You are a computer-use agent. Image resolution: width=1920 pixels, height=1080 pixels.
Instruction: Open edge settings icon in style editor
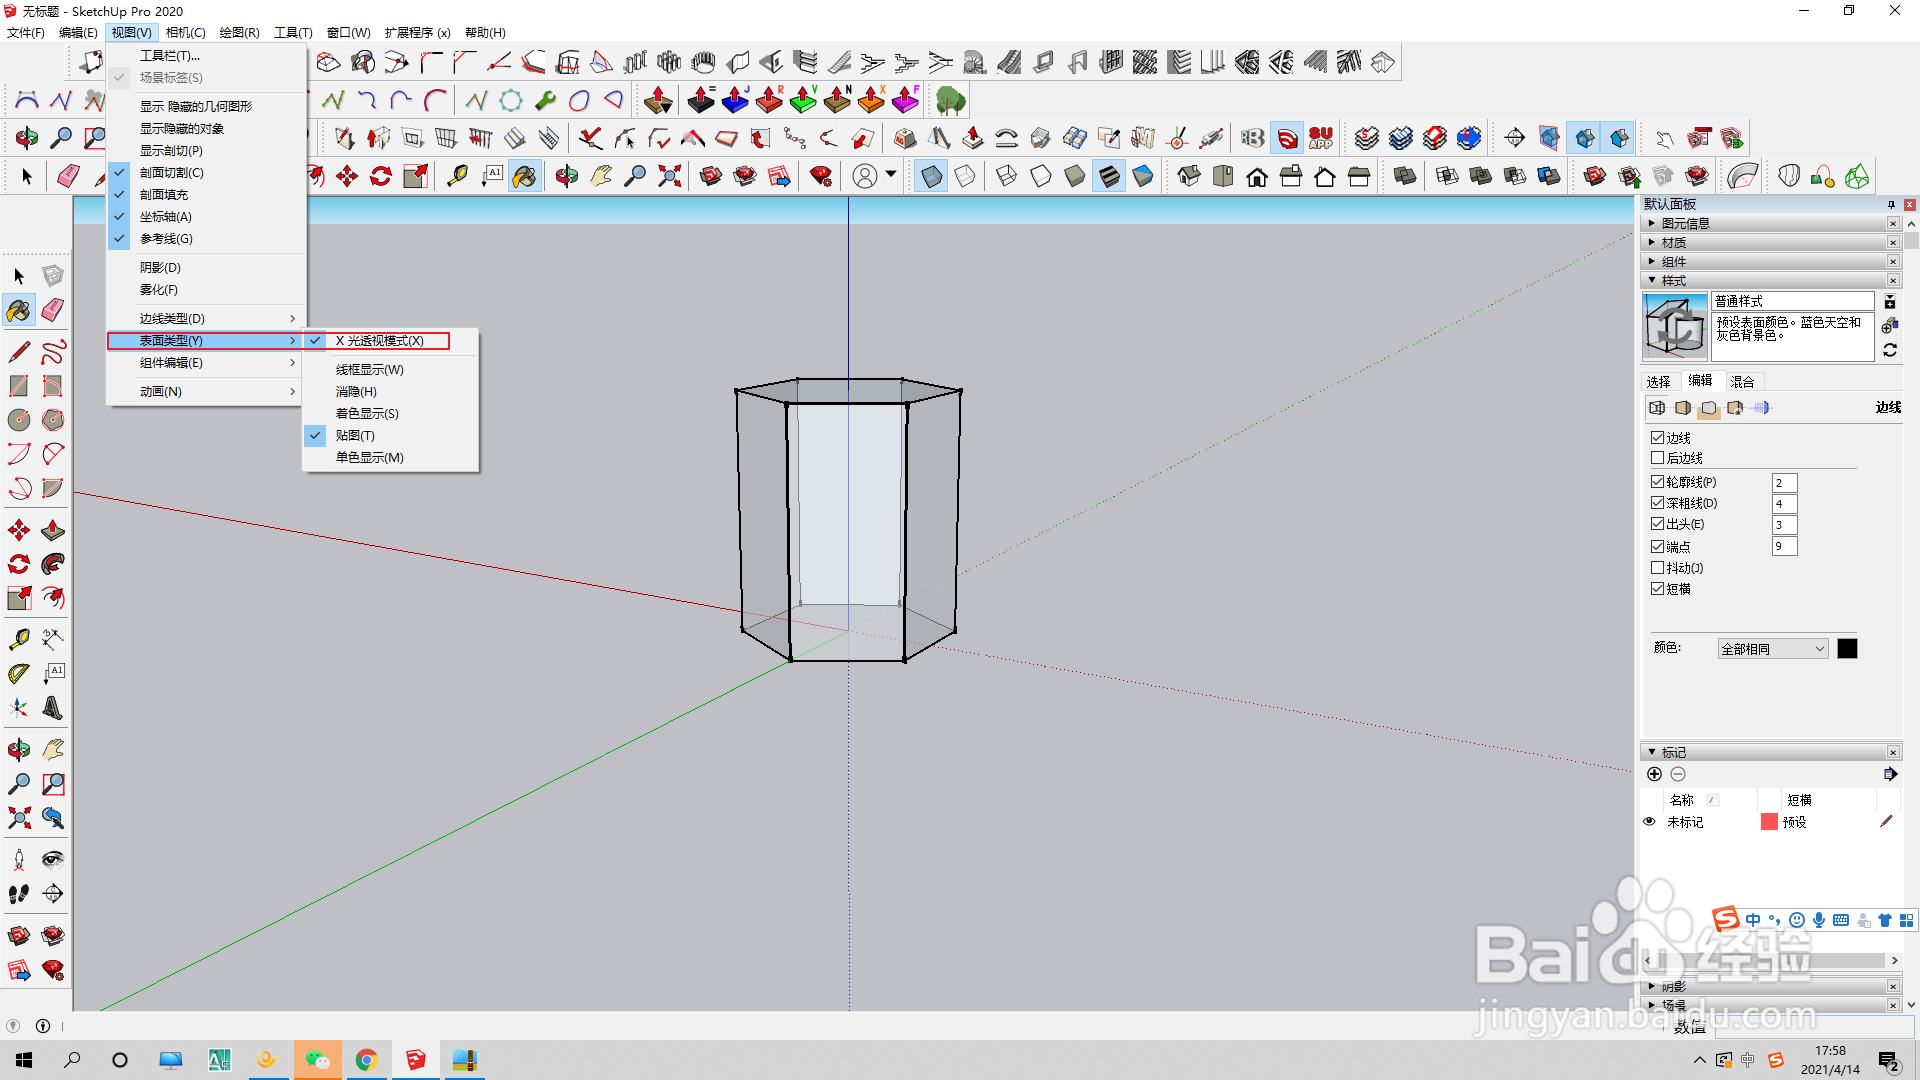tap(1657, 408)
